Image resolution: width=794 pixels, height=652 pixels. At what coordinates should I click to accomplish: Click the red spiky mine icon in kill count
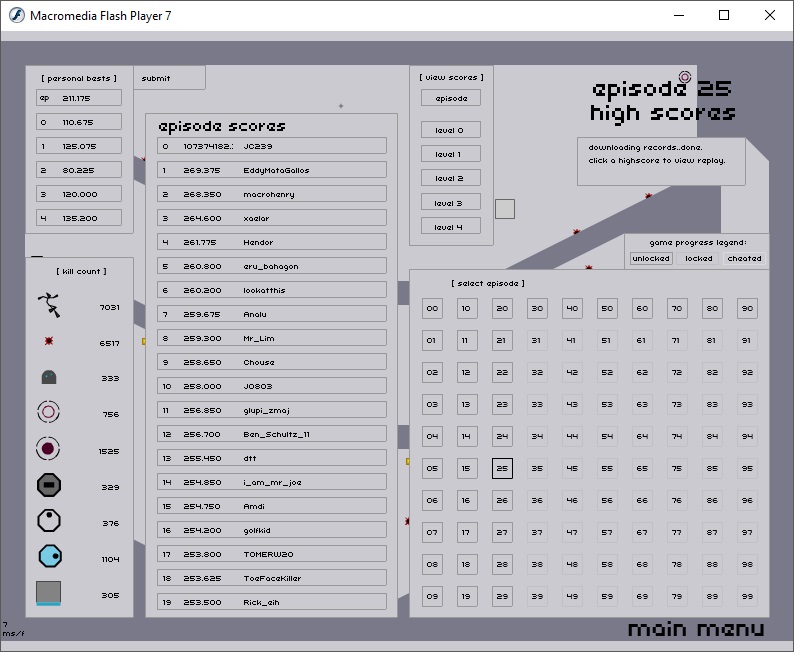[x=49, y=342]
